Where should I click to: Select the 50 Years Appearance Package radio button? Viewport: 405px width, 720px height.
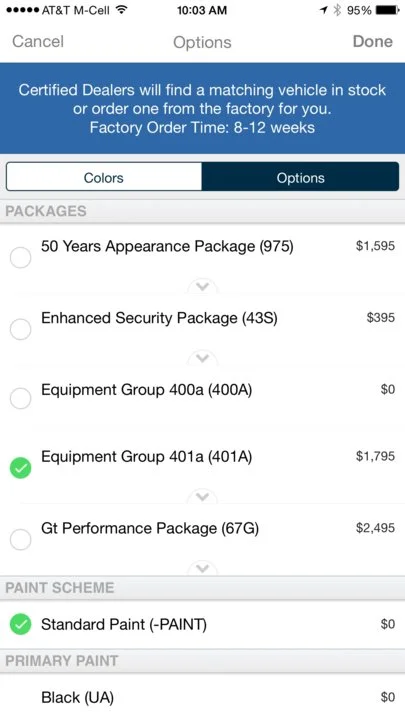[20, 258]
